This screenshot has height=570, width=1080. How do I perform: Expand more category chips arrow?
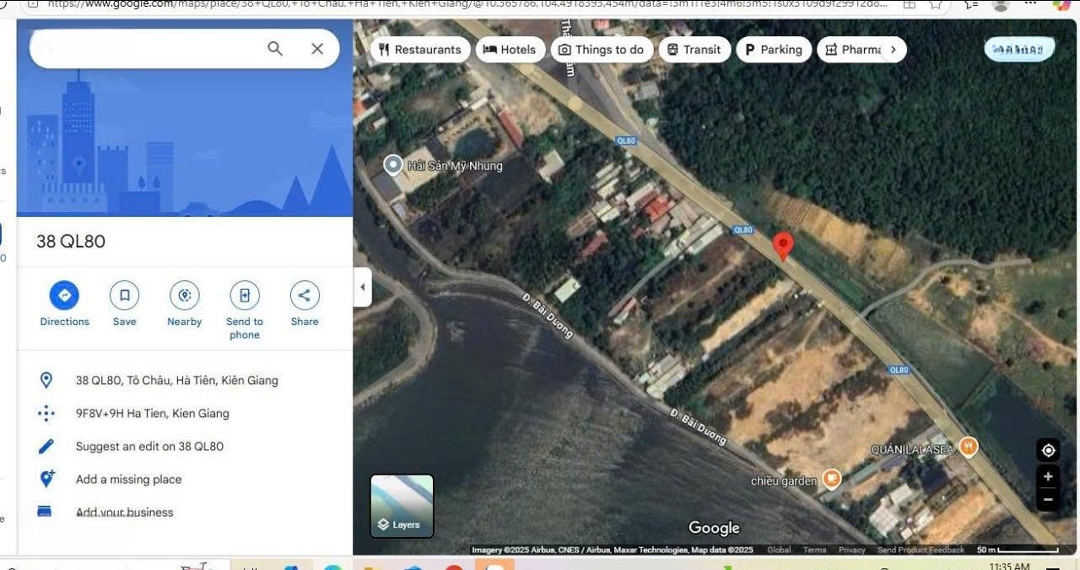(893, 50)
